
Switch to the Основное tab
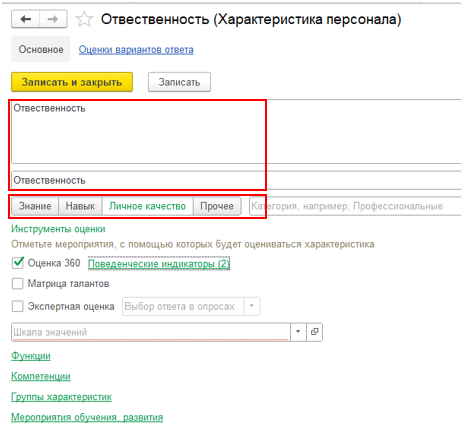(41, 49)
